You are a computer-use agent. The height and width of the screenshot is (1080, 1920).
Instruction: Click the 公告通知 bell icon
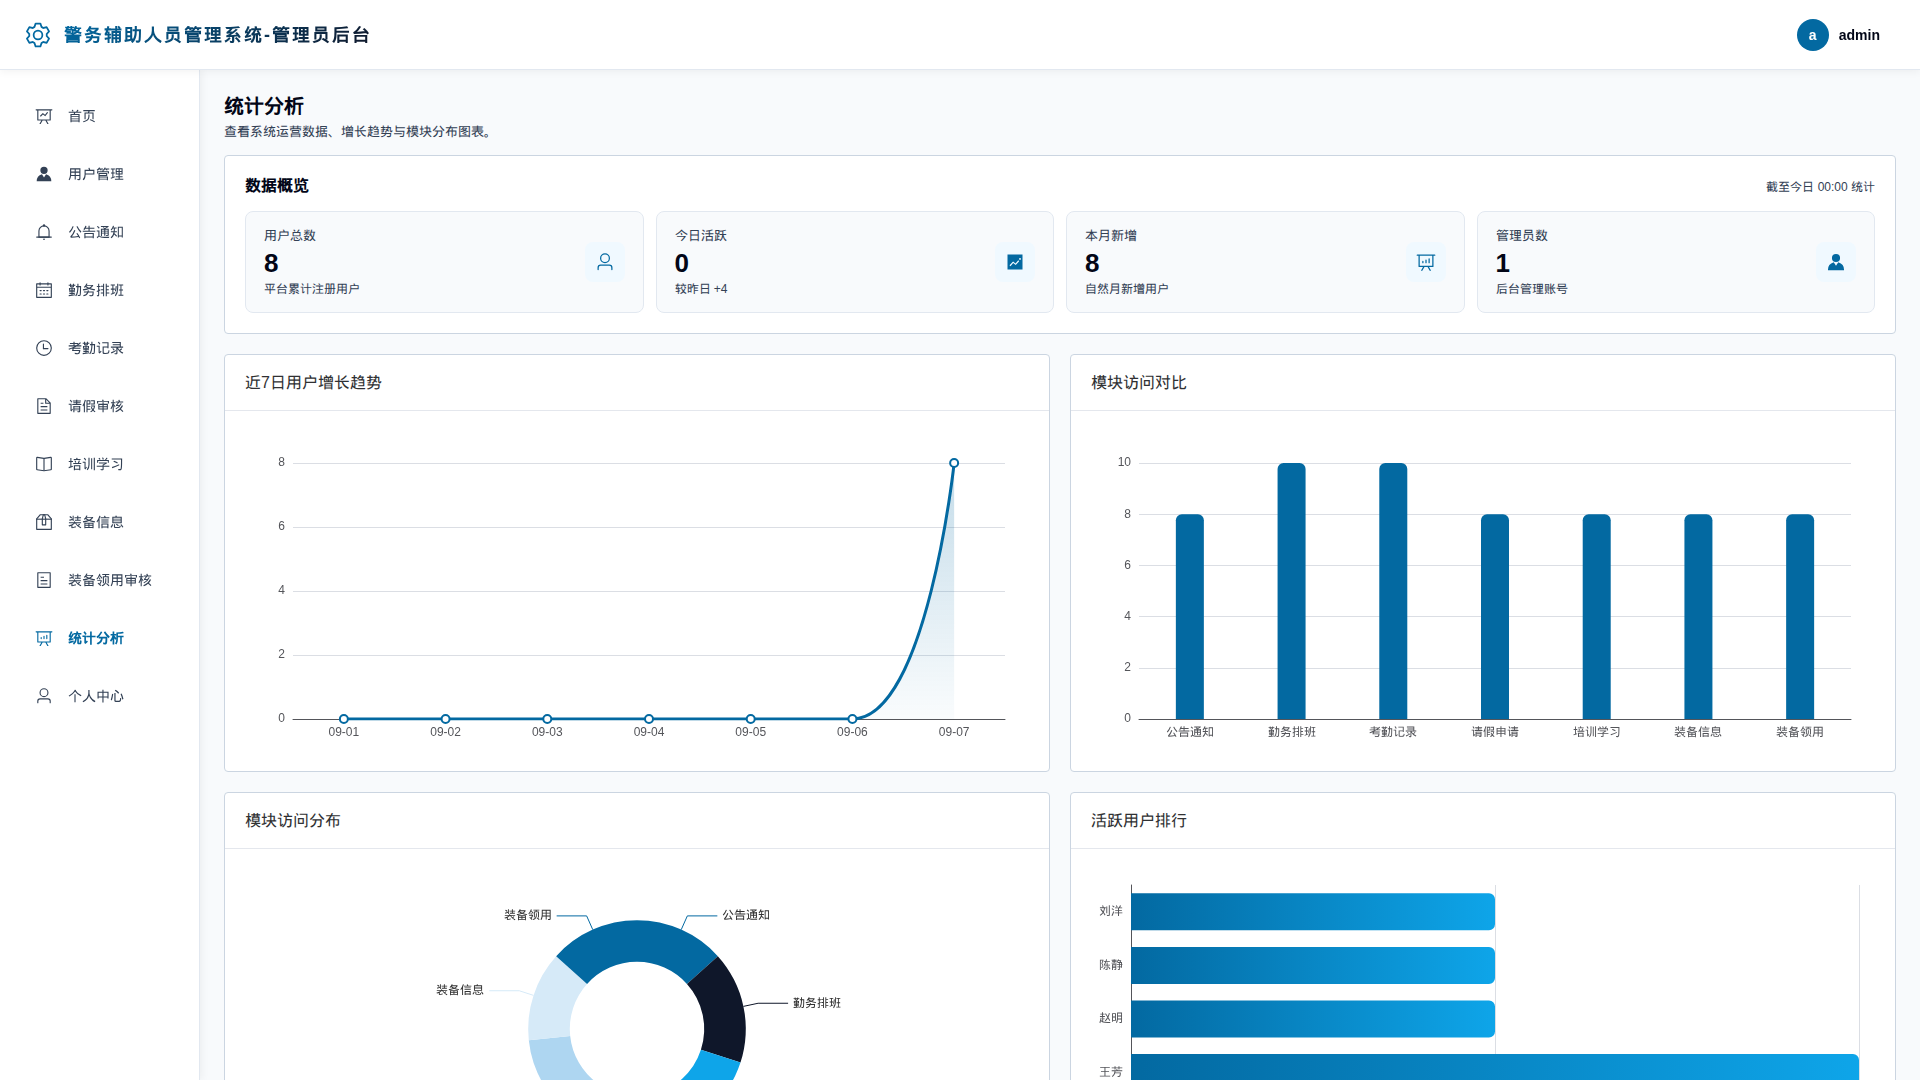click(x=44, y=232)
